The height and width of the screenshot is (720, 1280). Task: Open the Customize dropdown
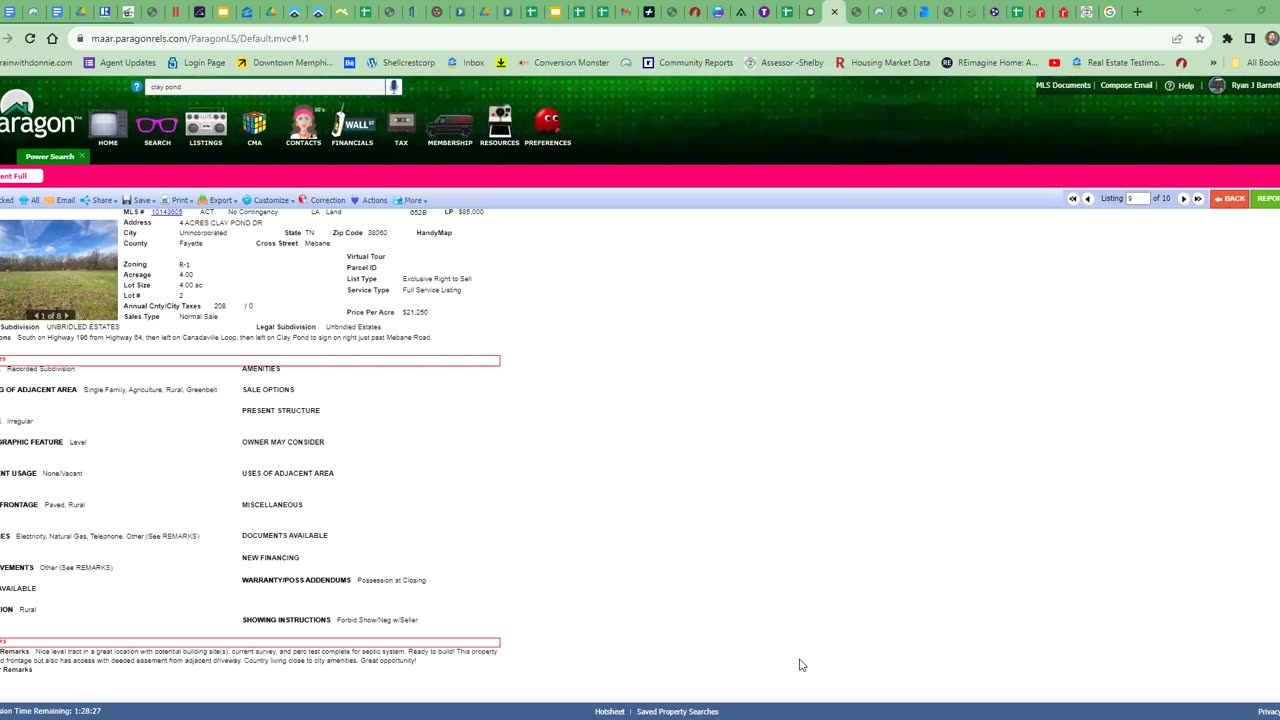point(267,200)
